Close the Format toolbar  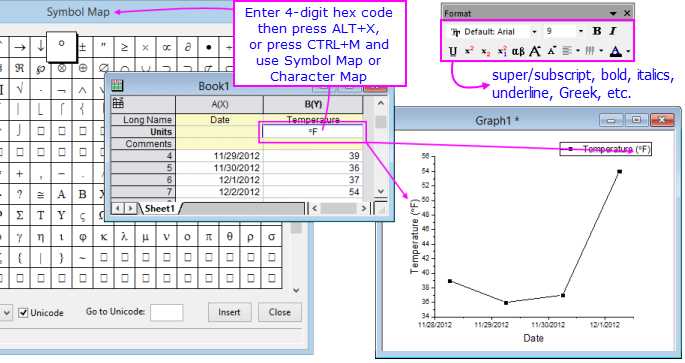pyautogui.click(x=627, y=13)
